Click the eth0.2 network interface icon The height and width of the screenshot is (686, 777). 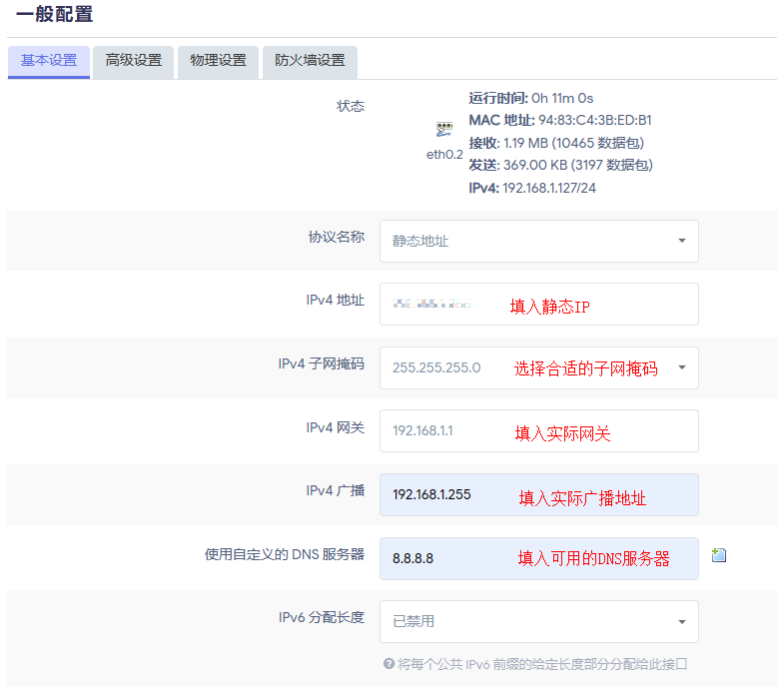point(444,130)
